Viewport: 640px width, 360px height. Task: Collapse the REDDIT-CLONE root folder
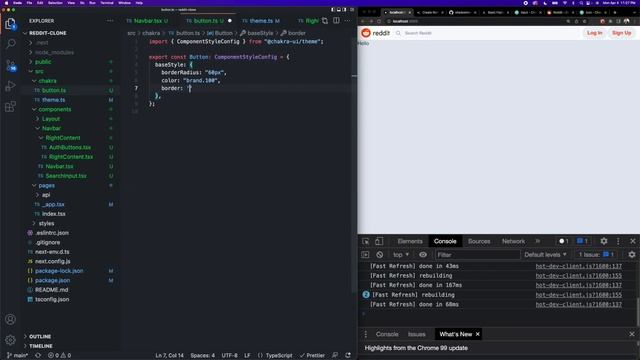coord(47,33)
